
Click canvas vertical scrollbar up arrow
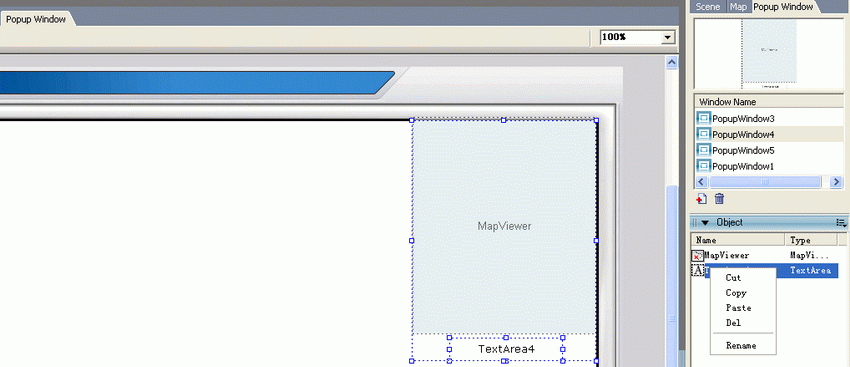pos(672,63)
